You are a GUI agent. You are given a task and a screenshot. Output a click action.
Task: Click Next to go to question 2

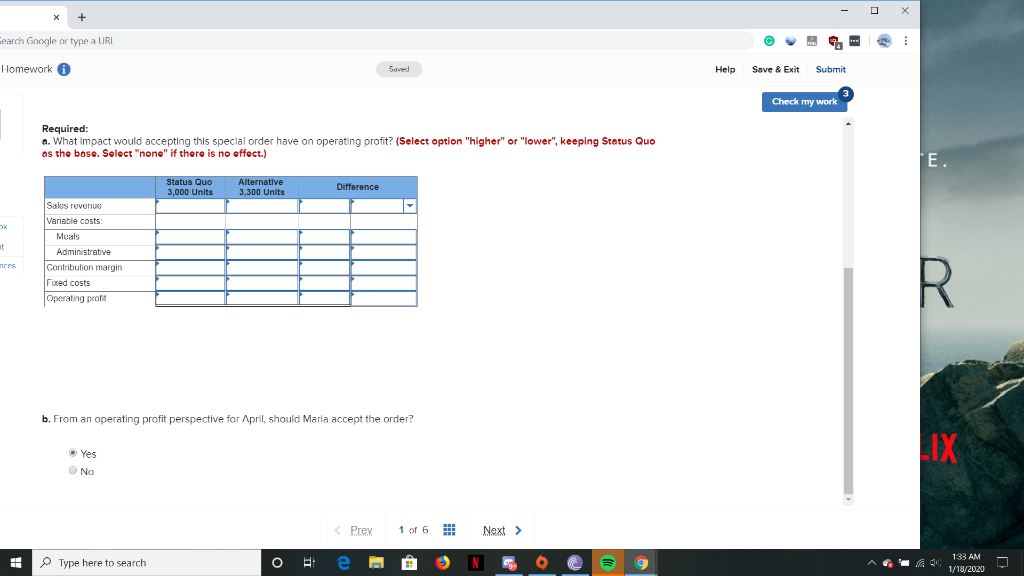496,529
